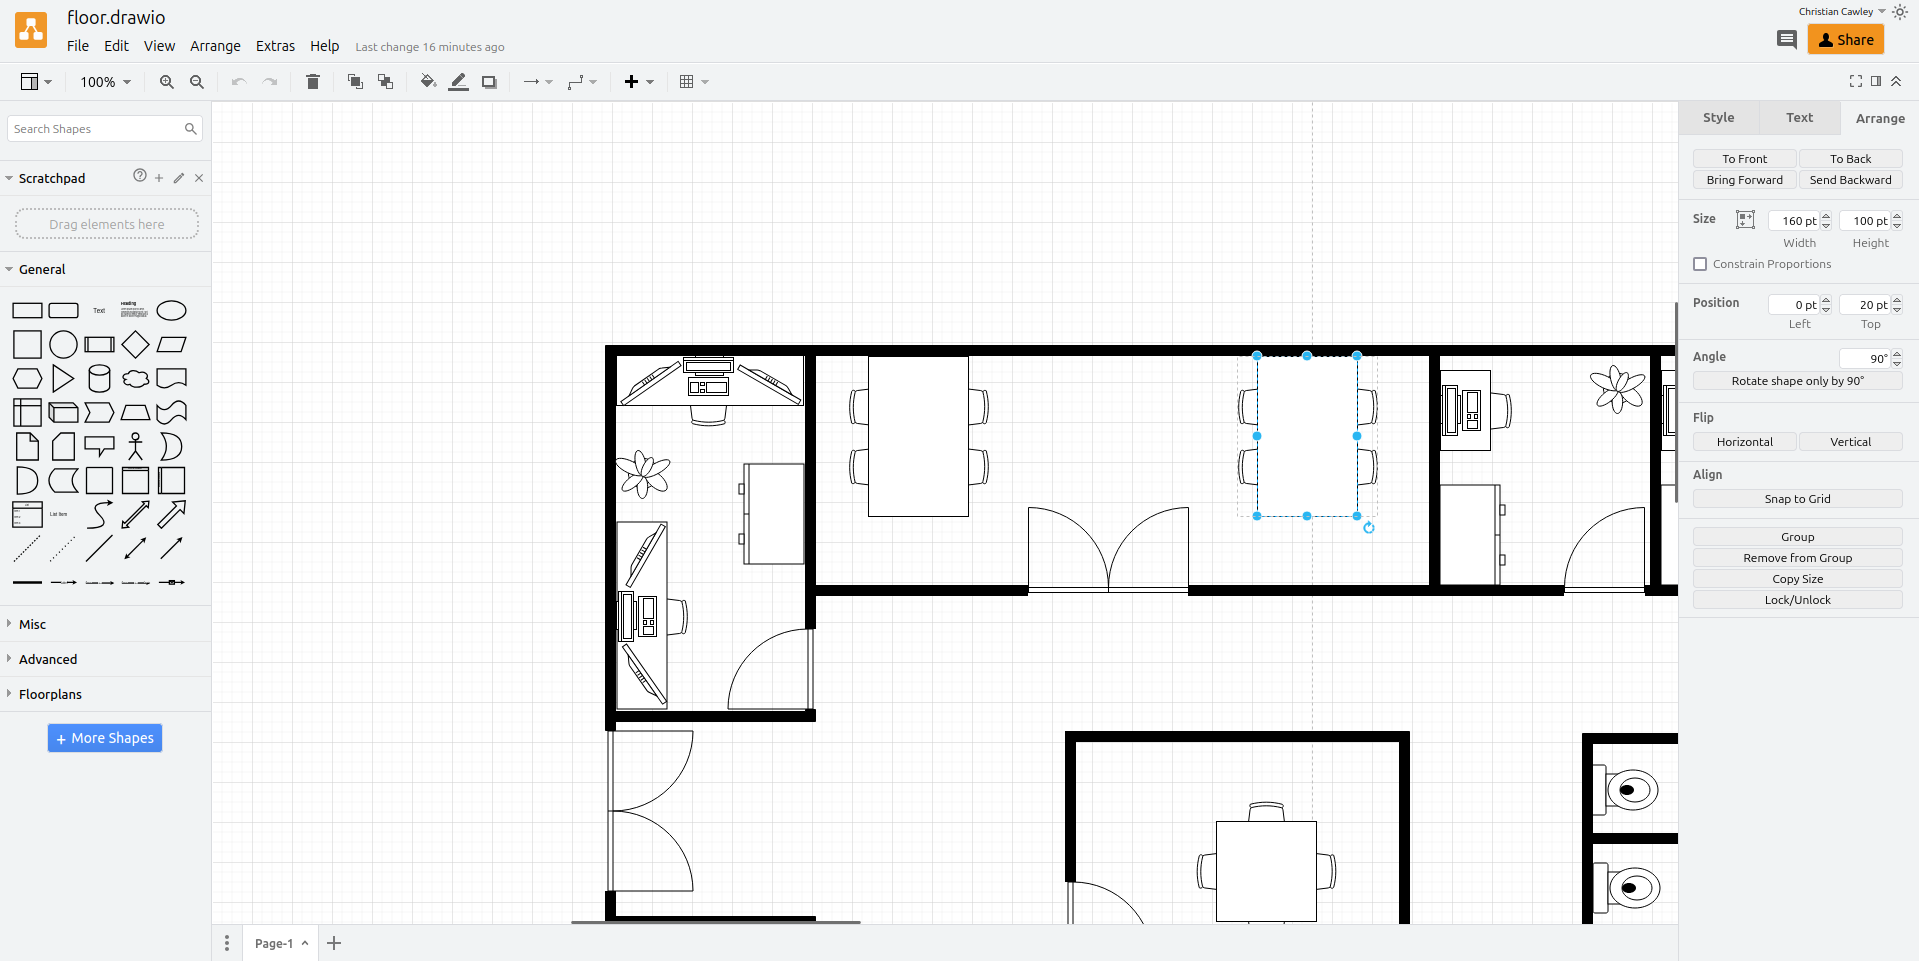
Task: Click the Delete icon in the toolbar
Action: click(312, 82)
